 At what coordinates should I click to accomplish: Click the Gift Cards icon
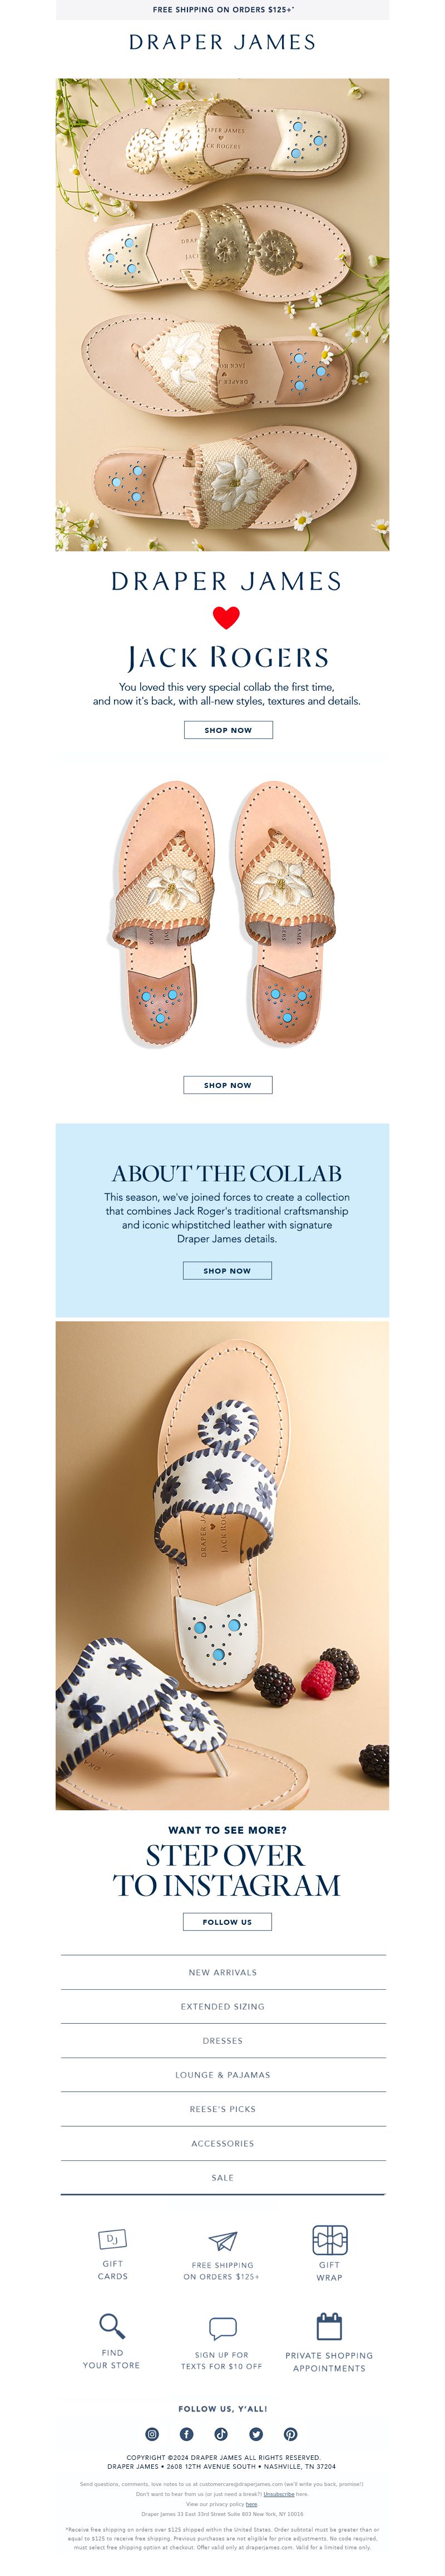[112, 2239]
